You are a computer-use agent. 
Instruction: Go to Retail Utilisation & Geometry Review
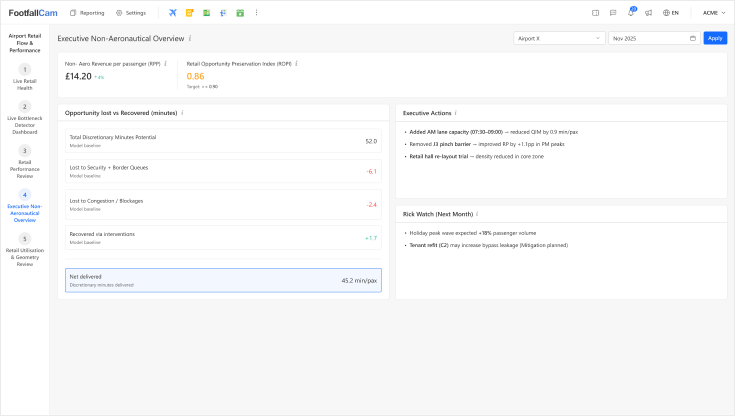pos(25,250)
